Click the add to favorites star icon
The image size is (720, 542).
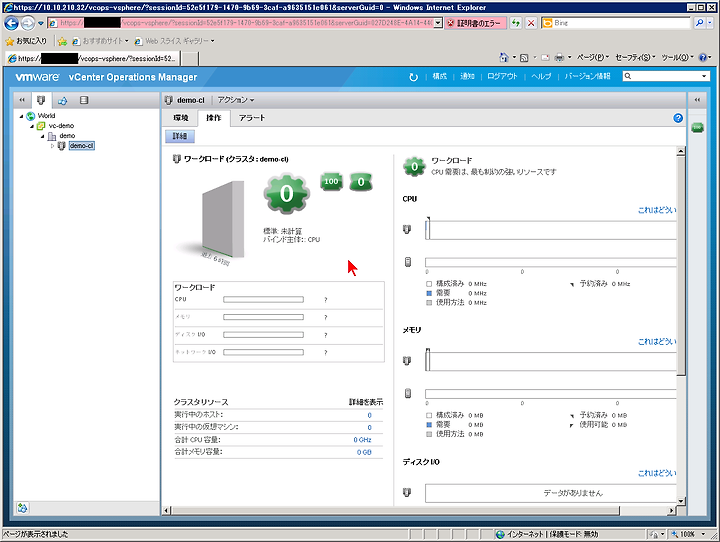62,41
